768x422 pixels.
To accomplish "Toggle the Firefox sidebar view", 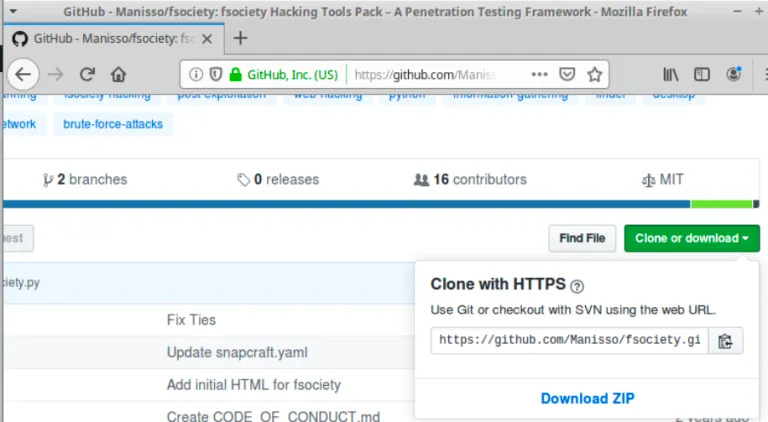I will pyautogui.click(x=703, y=74).
